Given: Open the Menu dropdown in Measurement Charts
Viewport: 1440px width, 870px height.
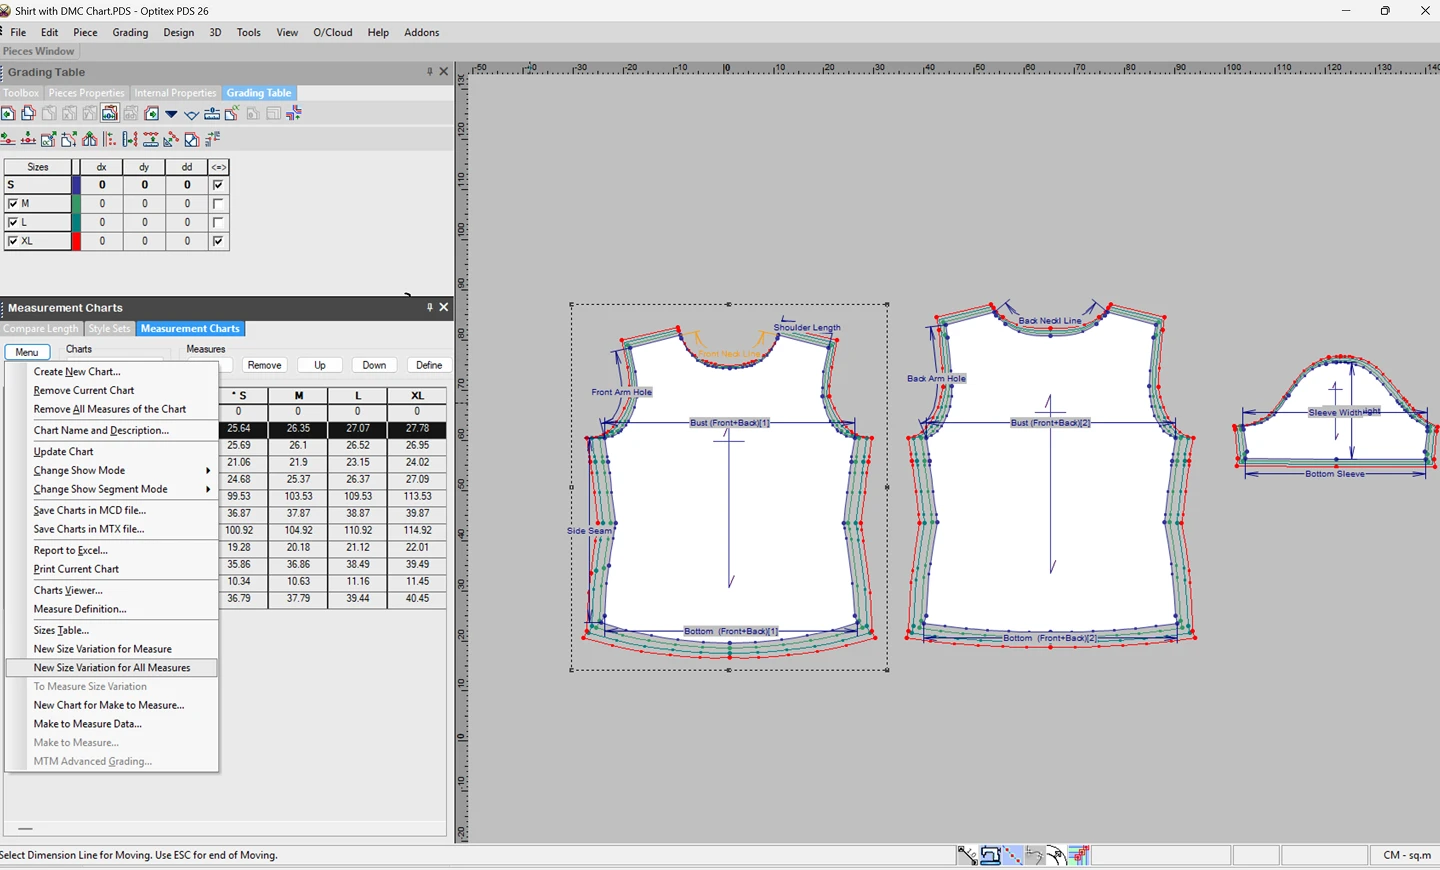Looking at the screenshot, I should click(x=27, y=352).
